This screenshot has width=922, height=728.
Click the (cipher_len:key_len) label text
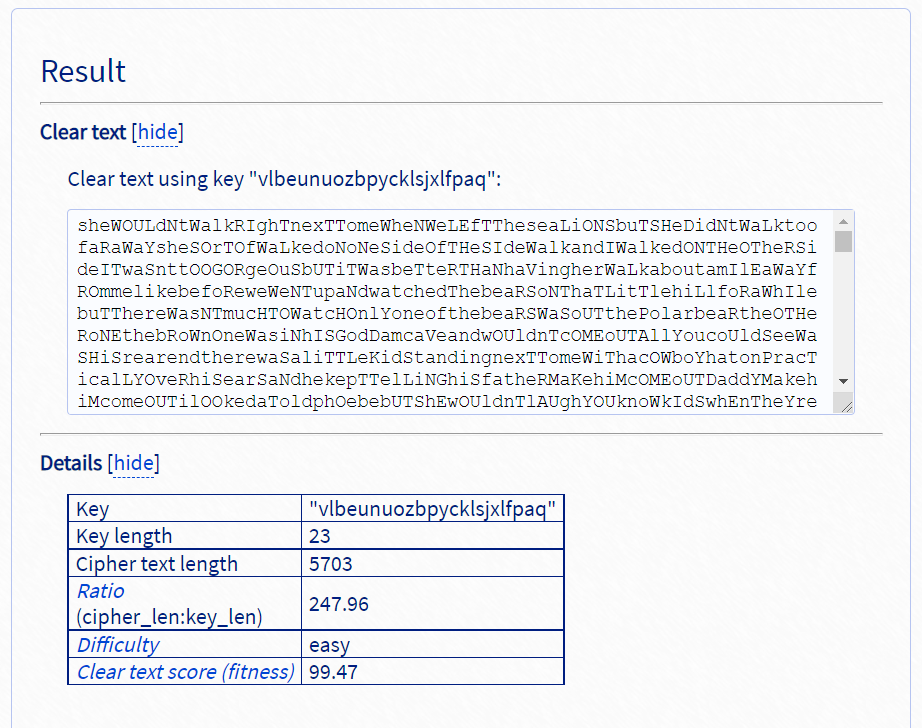pos(169,617)
